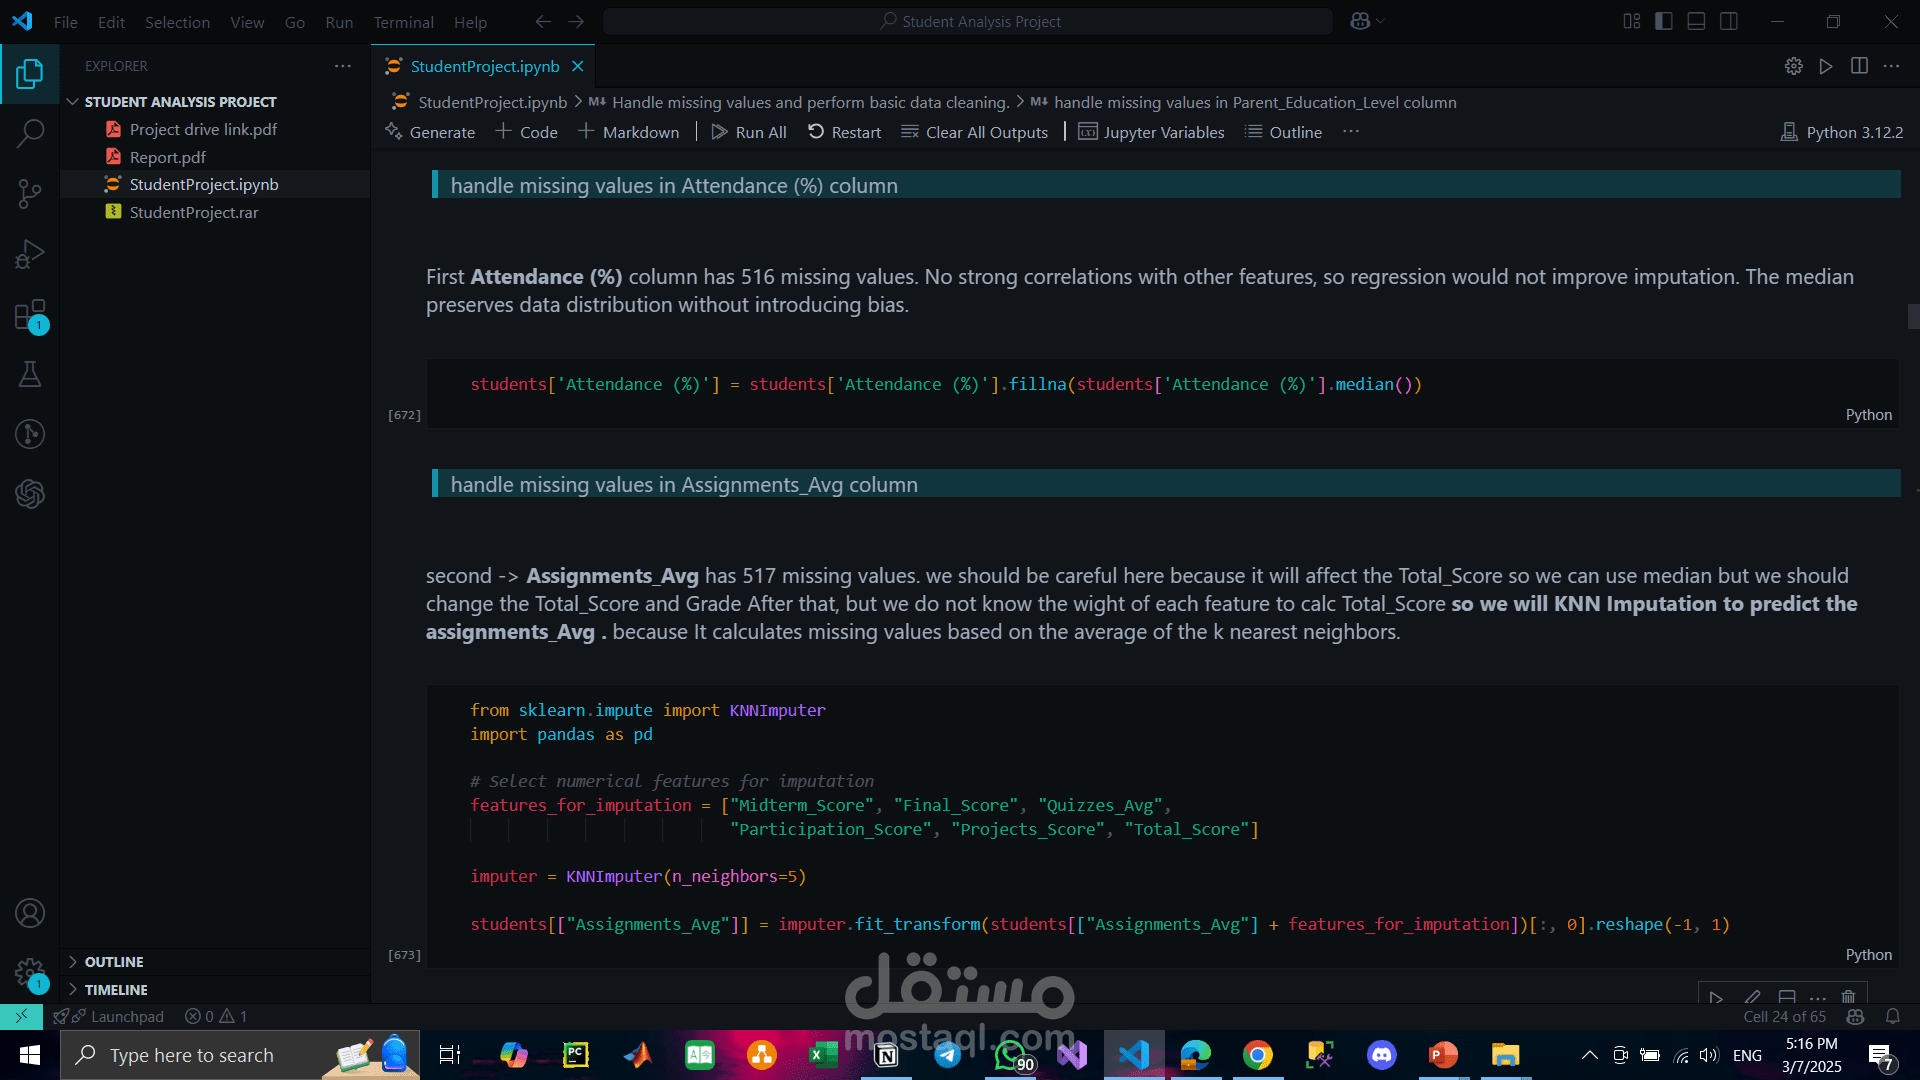This screenshot has height=1080, width=1920.
Task: Open Run and Debug view
Action: coord(30,254)
